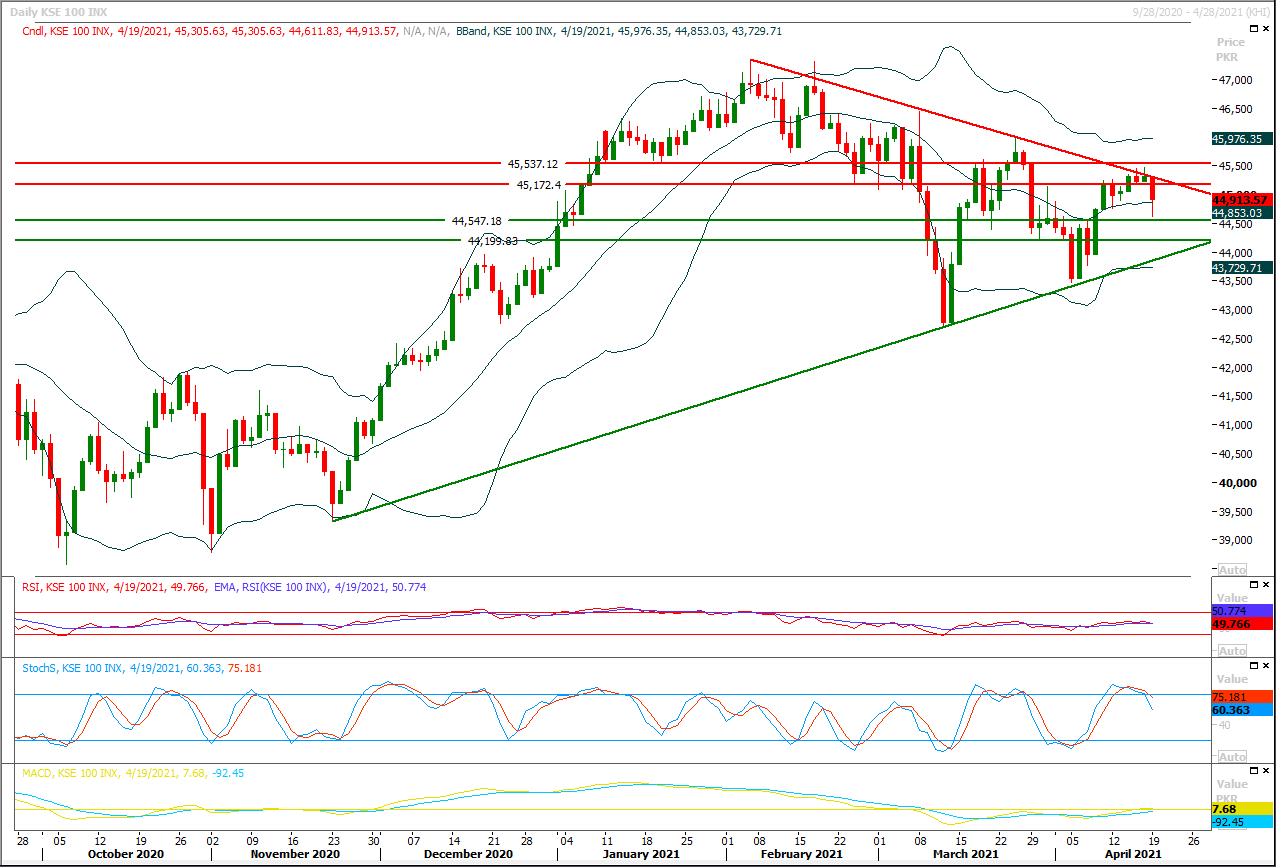The image size is (1276, 867).
Task: Click the 43,729.71 lower band price tag
Action: (1241, 268)
